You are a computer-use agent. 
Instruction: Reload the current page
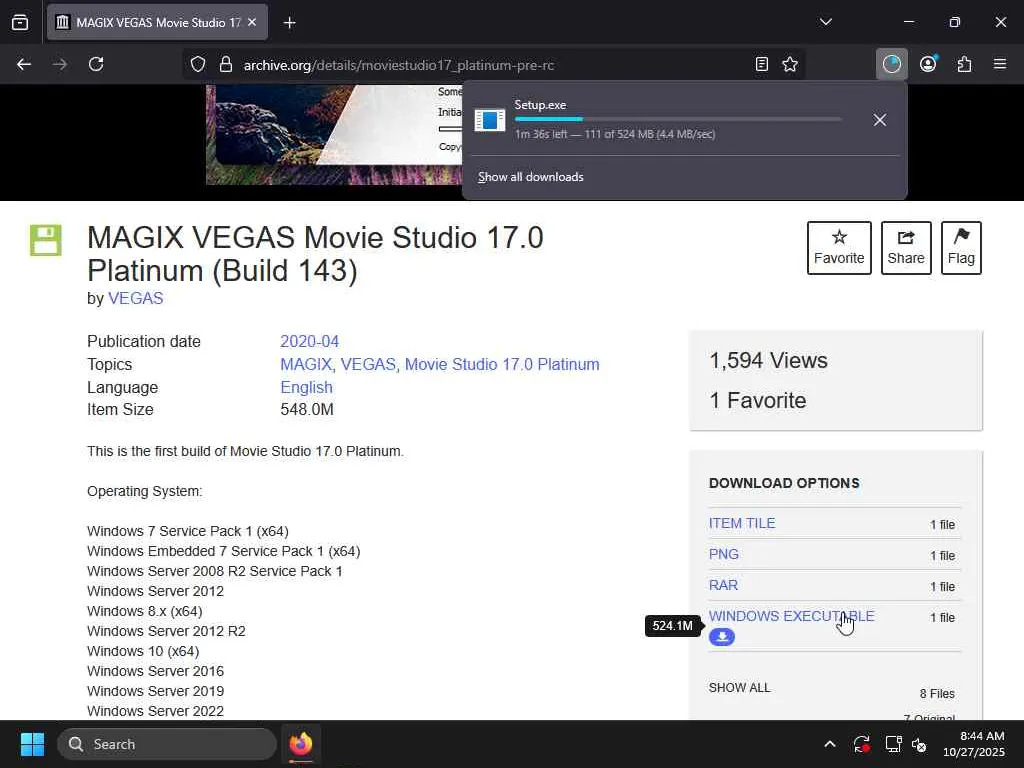(x=96, y=64)
